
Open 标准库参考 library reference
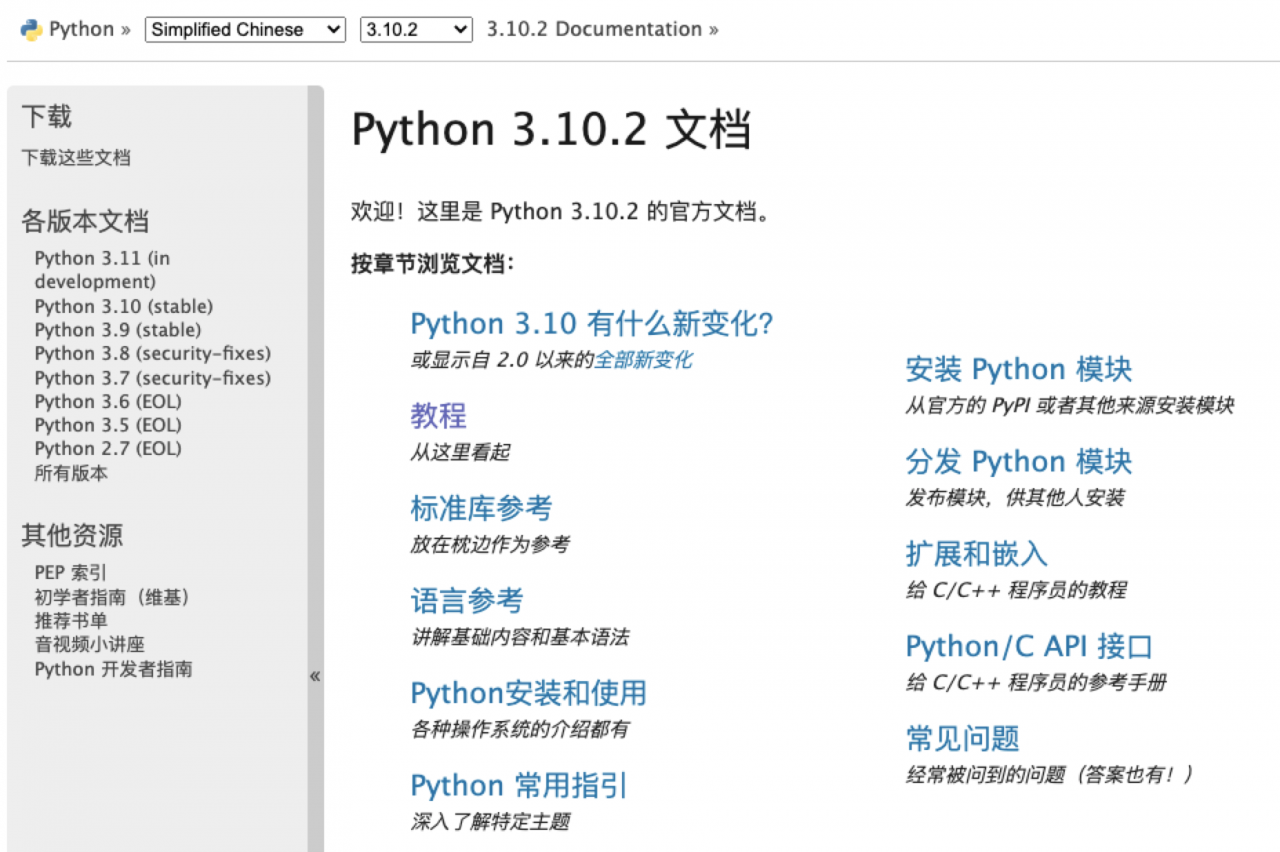[481, 508]
